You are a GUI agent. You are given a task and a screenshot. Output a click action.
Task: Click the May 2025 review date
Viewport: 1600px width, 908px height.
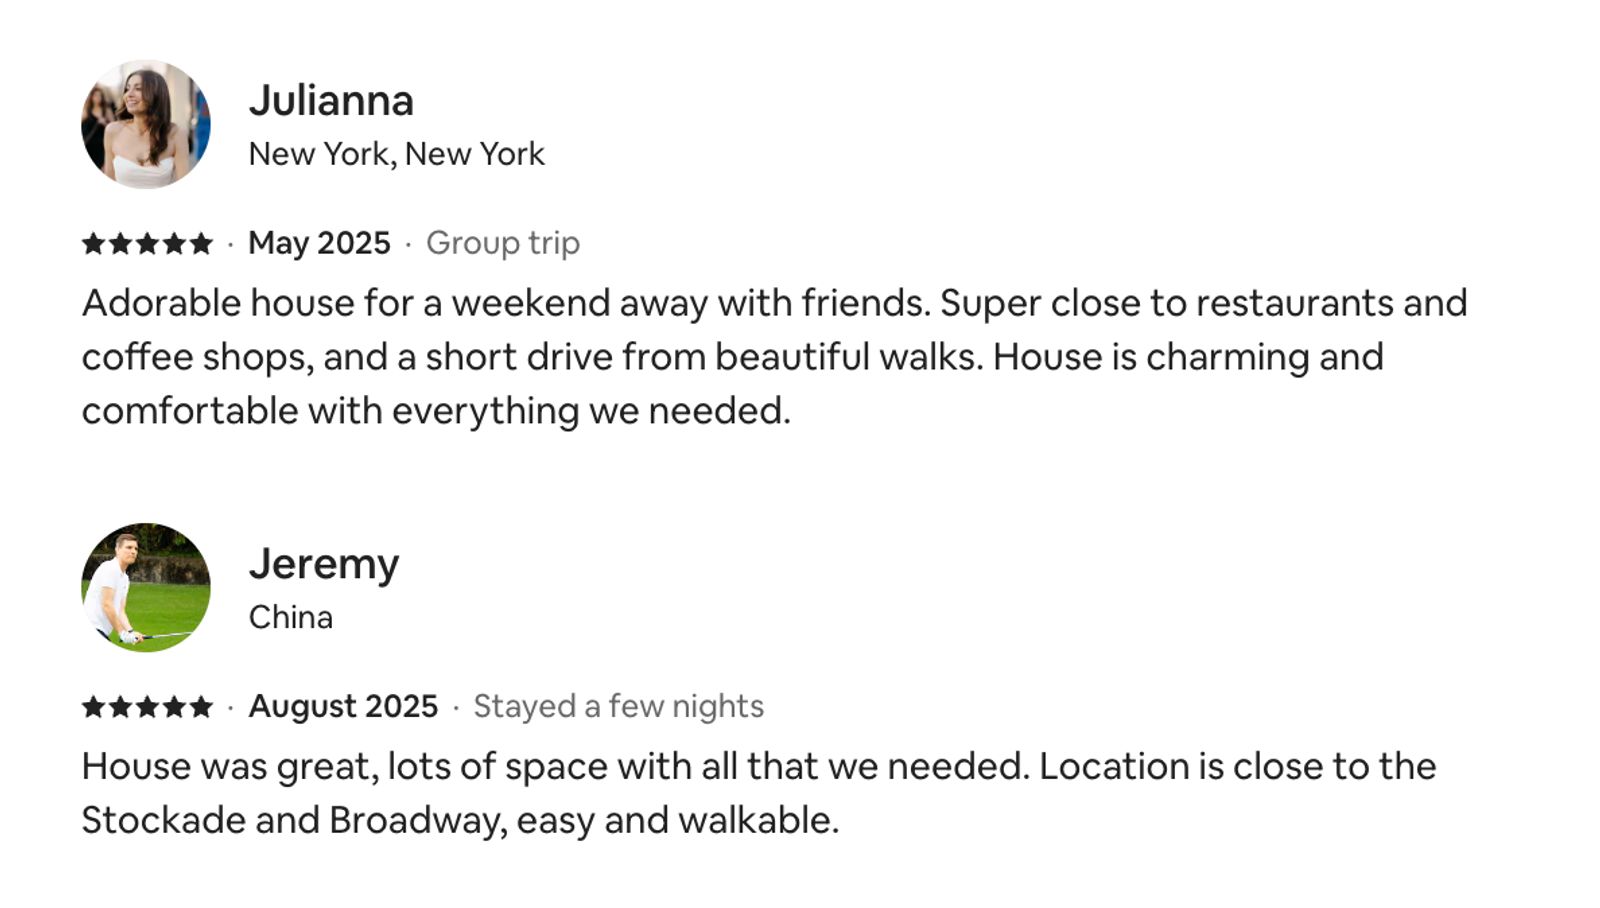coord(319,243)
